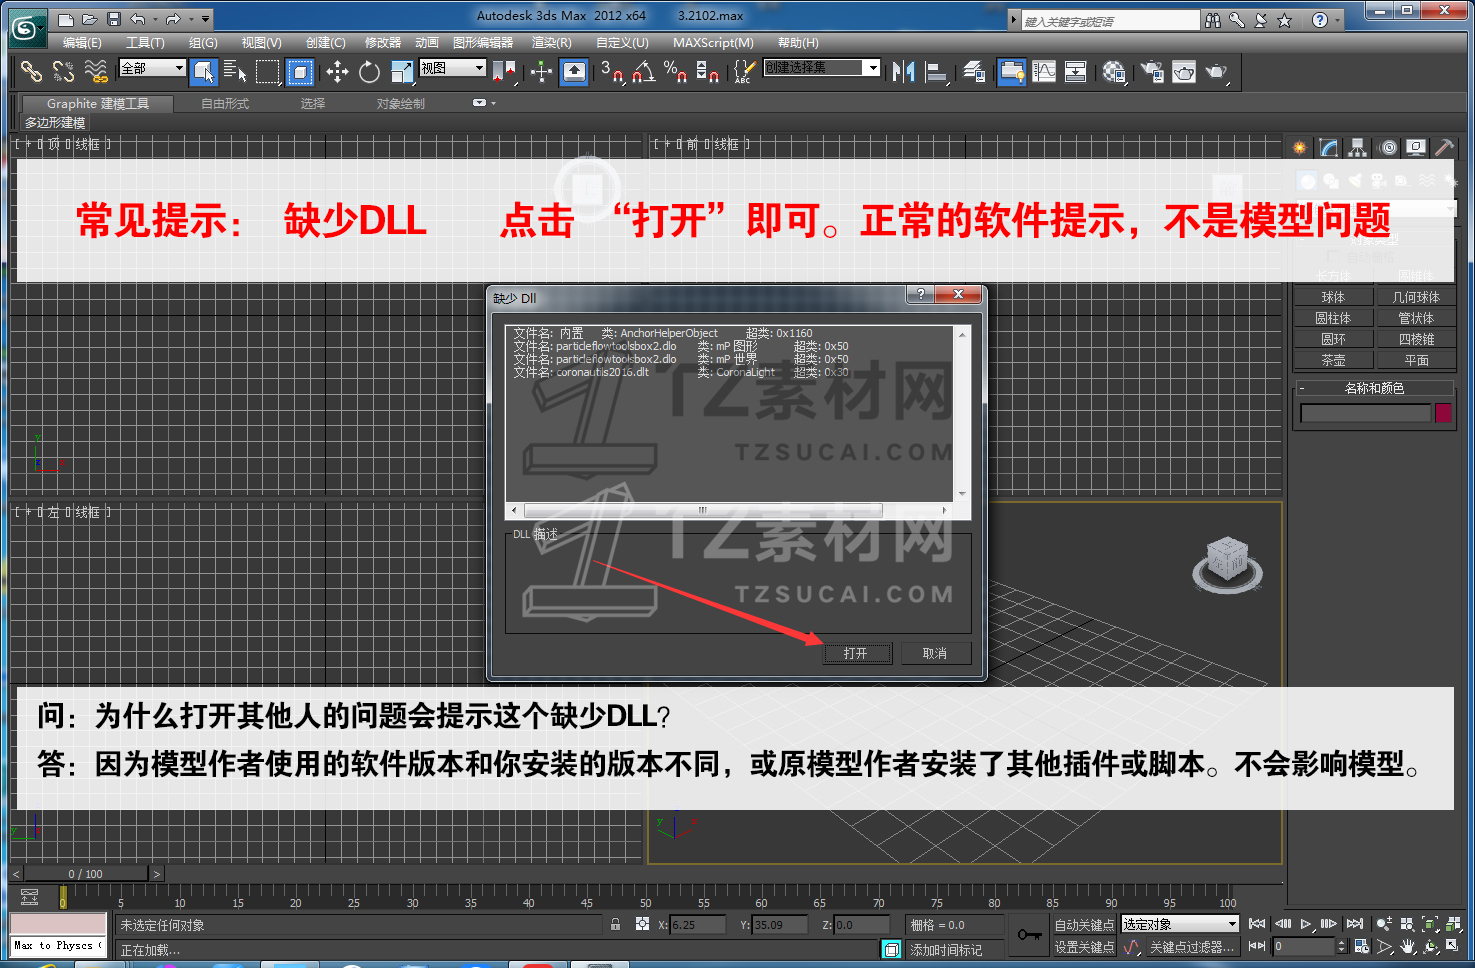Click the 几何球体 geosphere button
Screen dimensions: 1475x968
(x=1416, y=297)
